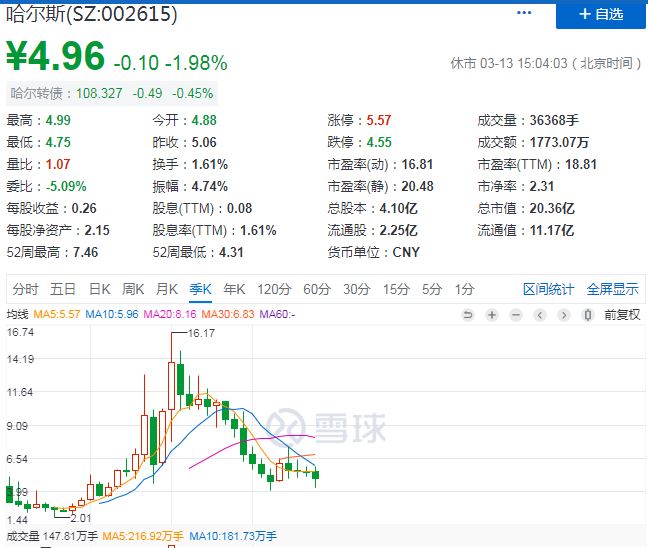648x548 pixels.
Task: Click the 16.17 peak price marker
Action: pos(201,333)
